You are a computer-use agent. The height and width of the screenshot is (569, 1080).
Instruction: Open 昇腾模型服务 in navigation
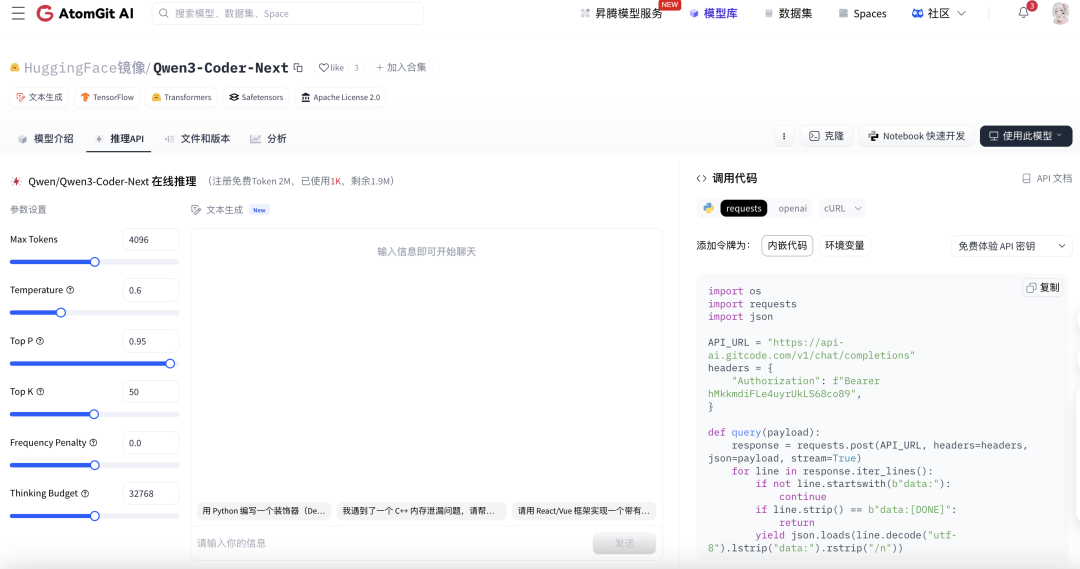[621, 13]
